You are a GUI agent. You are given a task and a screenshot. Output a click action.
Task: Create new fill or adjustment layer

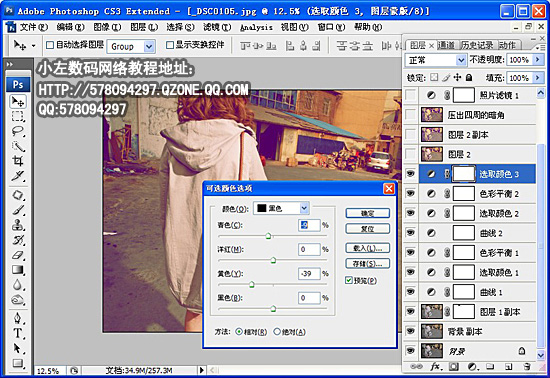473,367
